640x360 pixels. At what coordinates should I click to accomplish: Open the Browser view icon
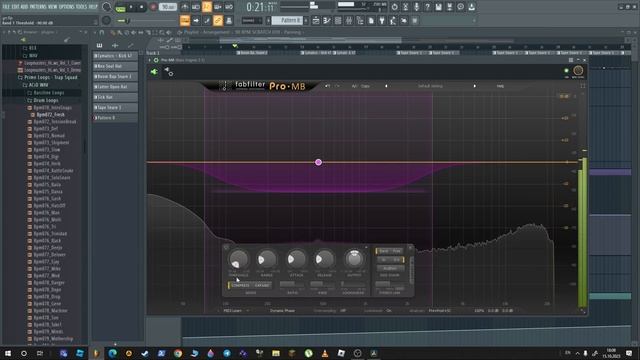click(x=360, y=20)
